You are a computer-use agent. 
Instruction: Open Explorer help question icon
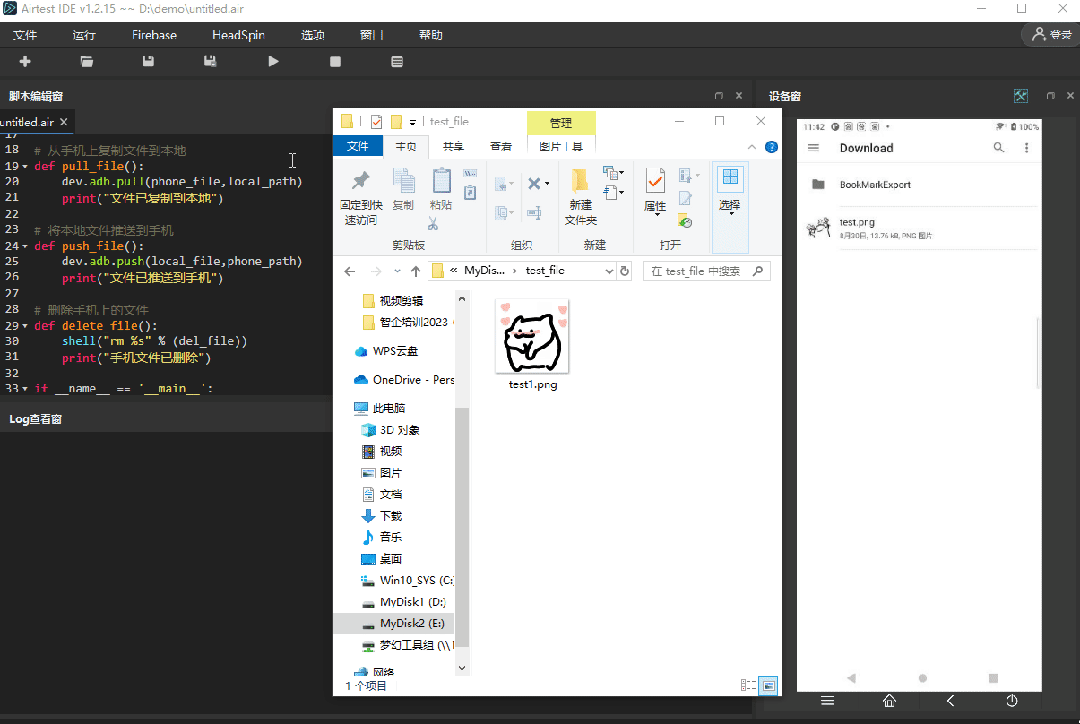point(771,147)
